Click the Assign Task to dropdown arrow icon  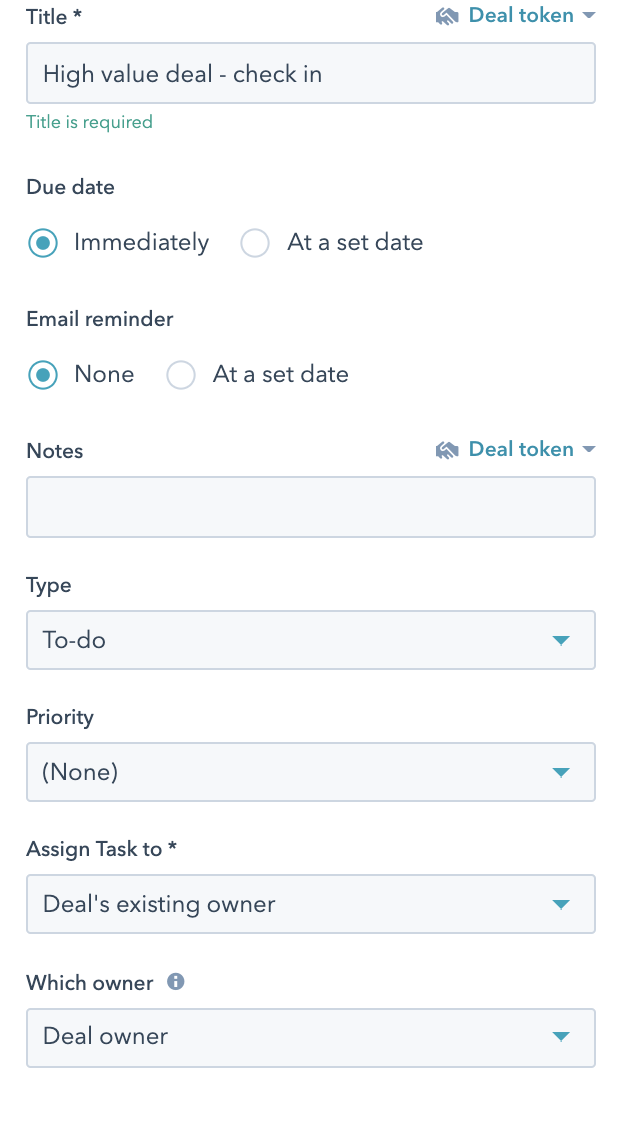561,904
